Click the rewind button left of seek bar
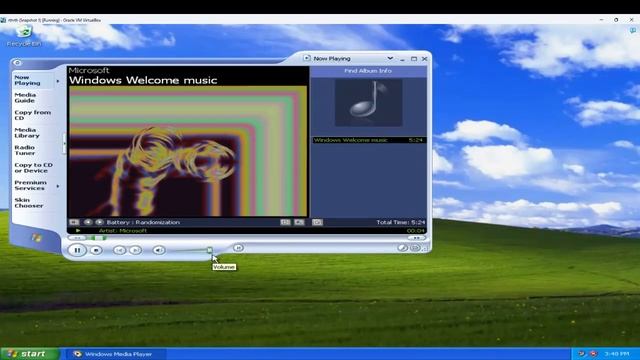 77,238
